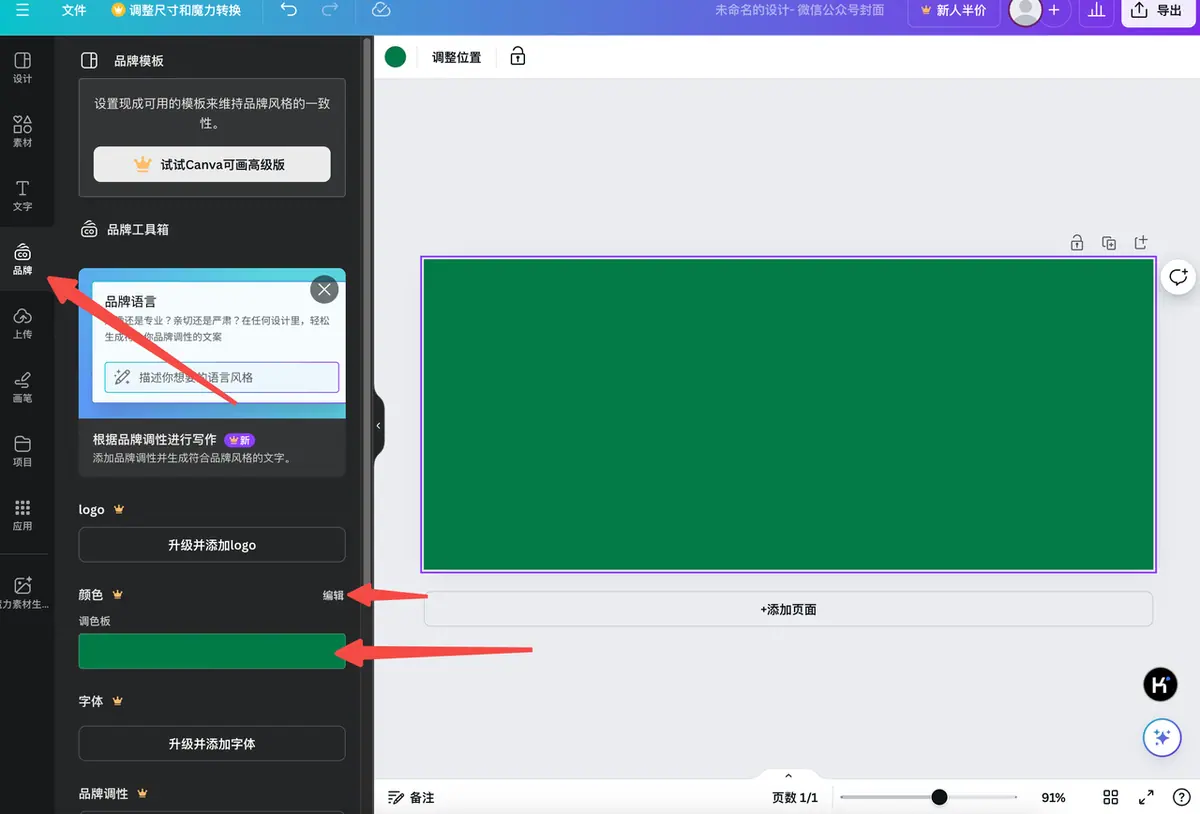1200x814 pixels.
Task: Collapse the side panel with arrow handle
Action: point(378,425)
